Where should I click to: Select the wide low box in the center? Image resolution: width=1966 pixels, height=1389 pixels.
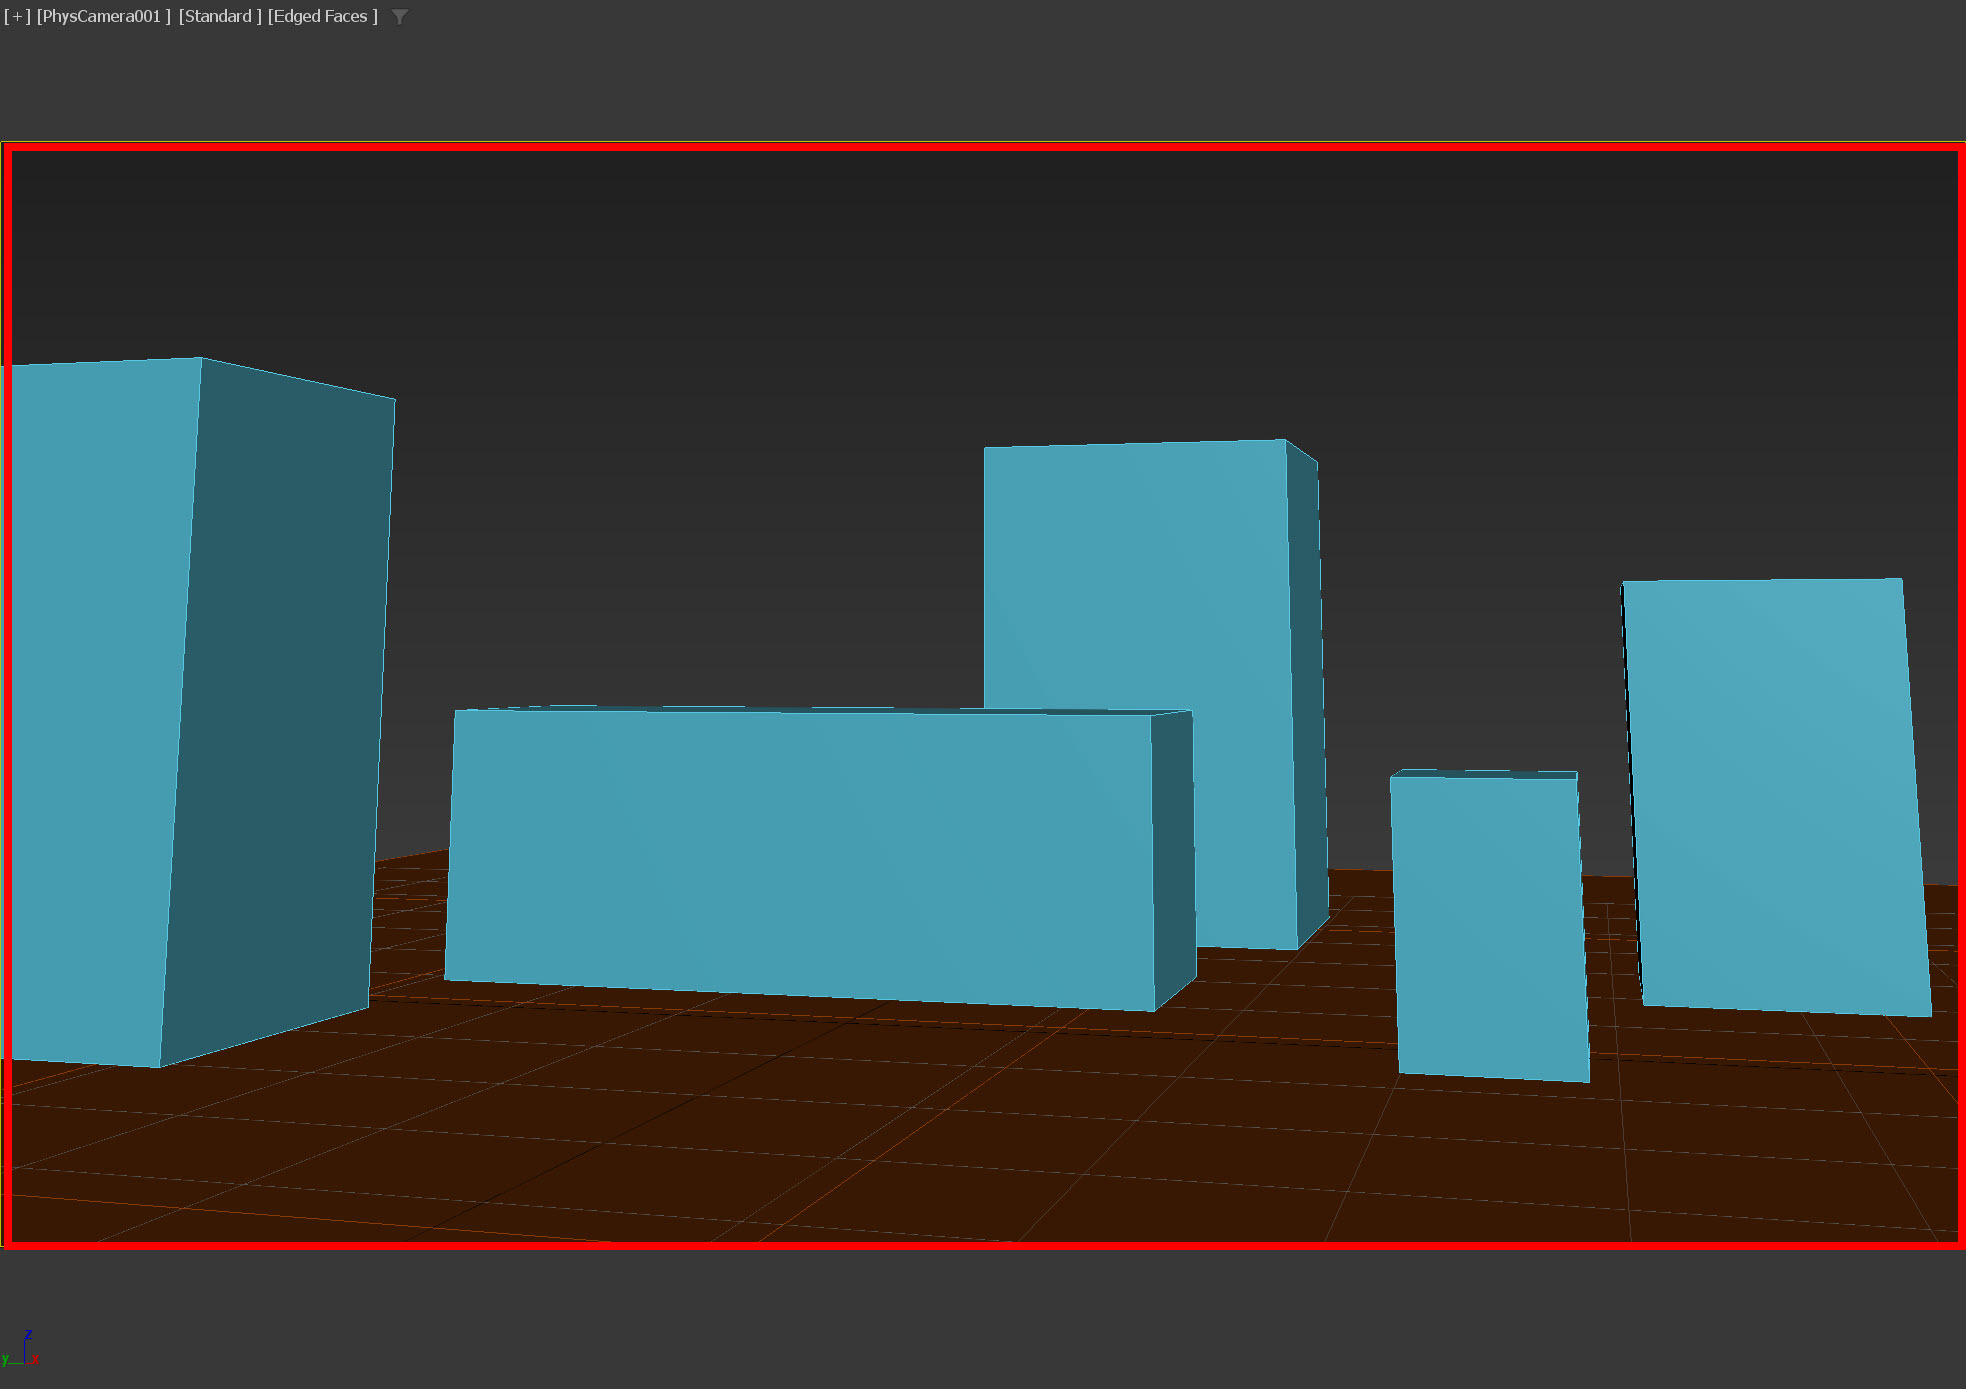800,850
